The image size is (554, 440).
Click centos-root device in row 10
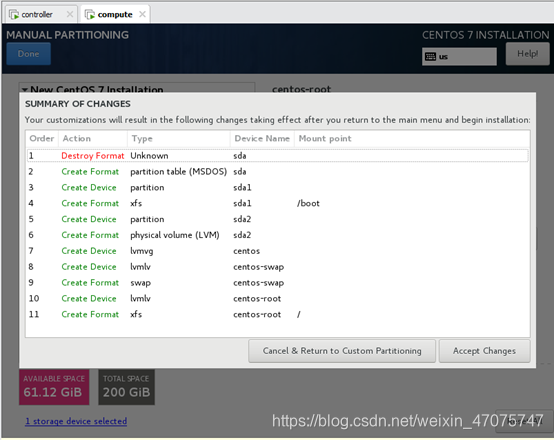(x=257, y=299)
